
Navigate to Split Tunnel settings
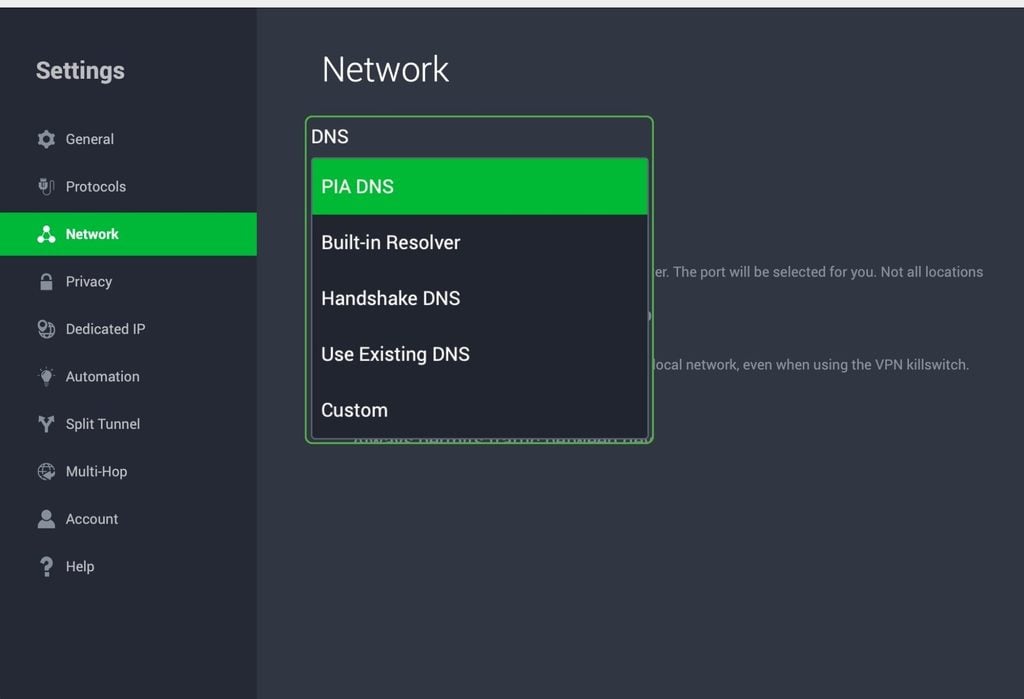pos(128,425)
